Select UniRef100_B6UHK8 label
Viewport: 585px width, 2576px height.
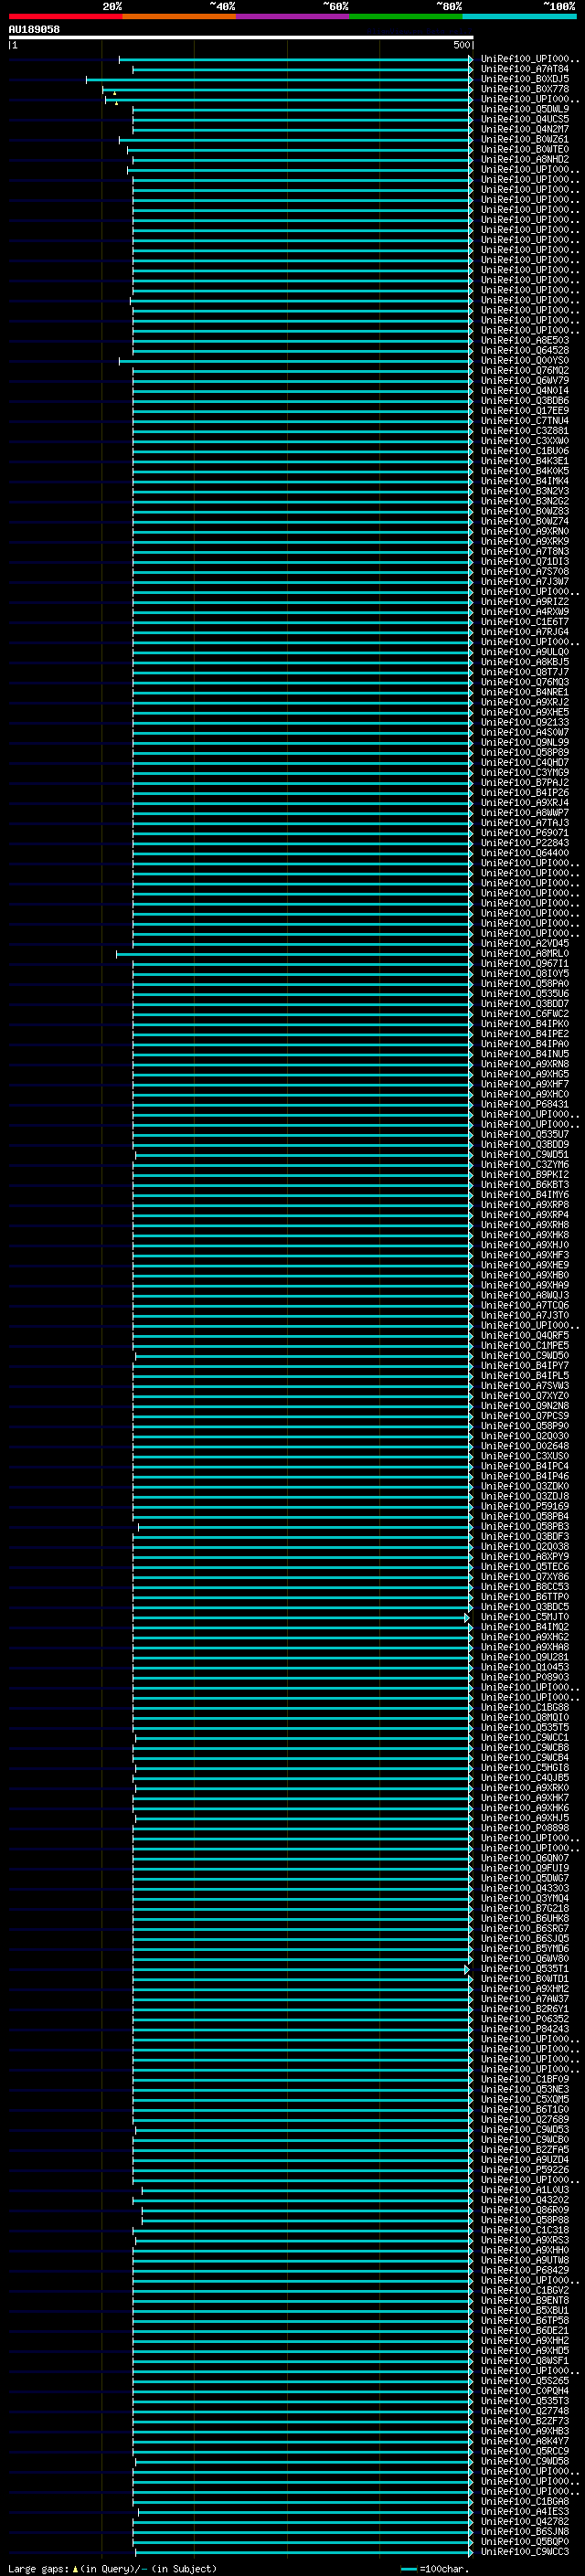click(525, 1918)
